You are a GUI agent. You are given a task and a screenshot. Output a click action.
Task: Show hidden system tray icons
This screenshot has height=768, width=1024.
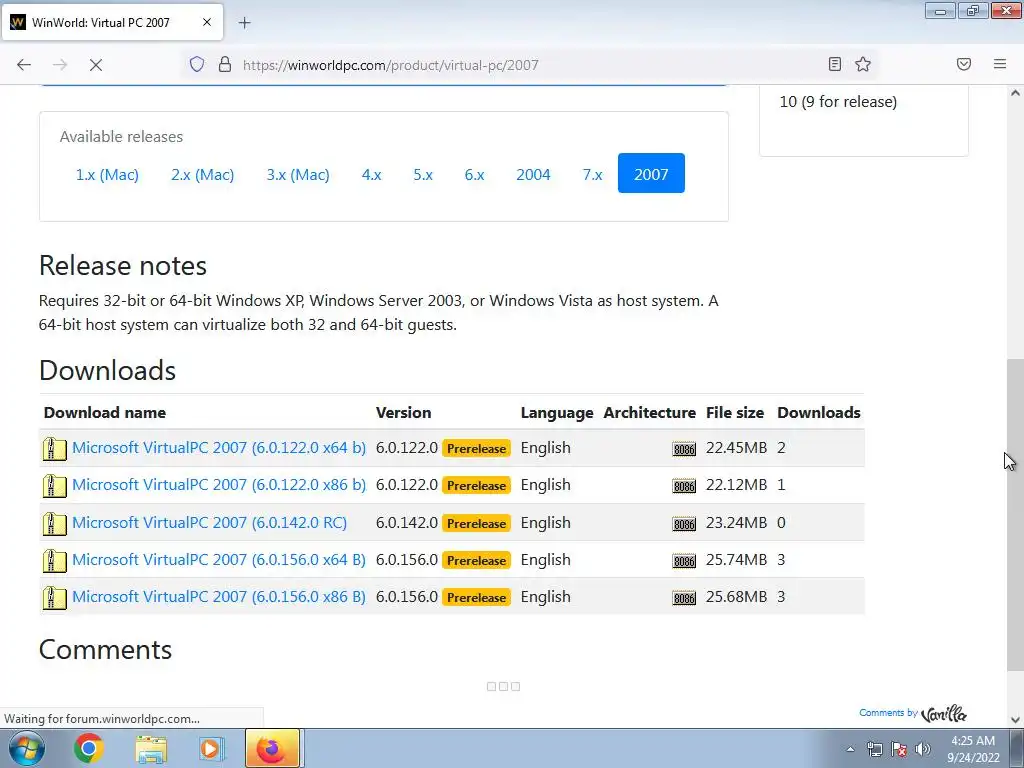point(850,749)
